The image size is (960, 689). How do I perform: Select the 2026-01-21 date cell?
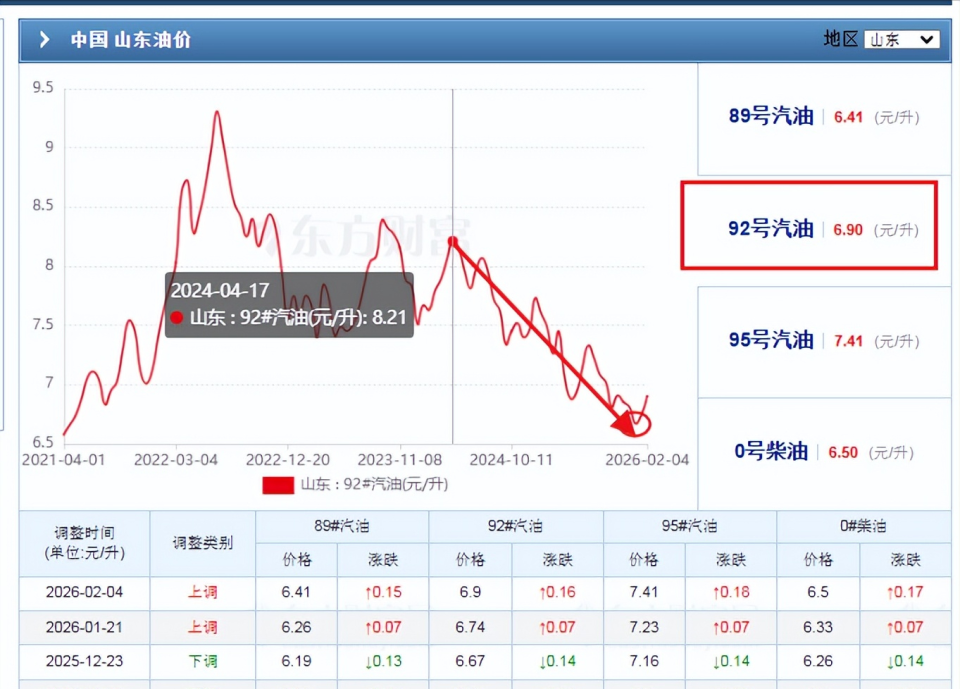pyautogui.click(x=84, y=627)
